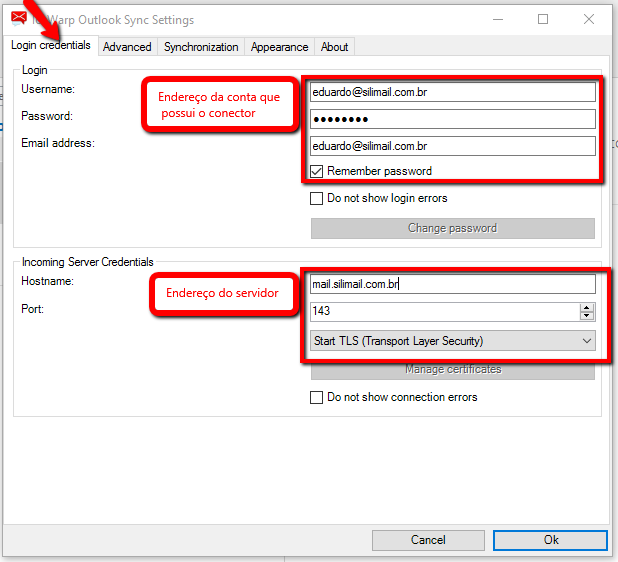Click the Username input field
Viewport: 618px width, 562px height.
click(x=452, y=92)
